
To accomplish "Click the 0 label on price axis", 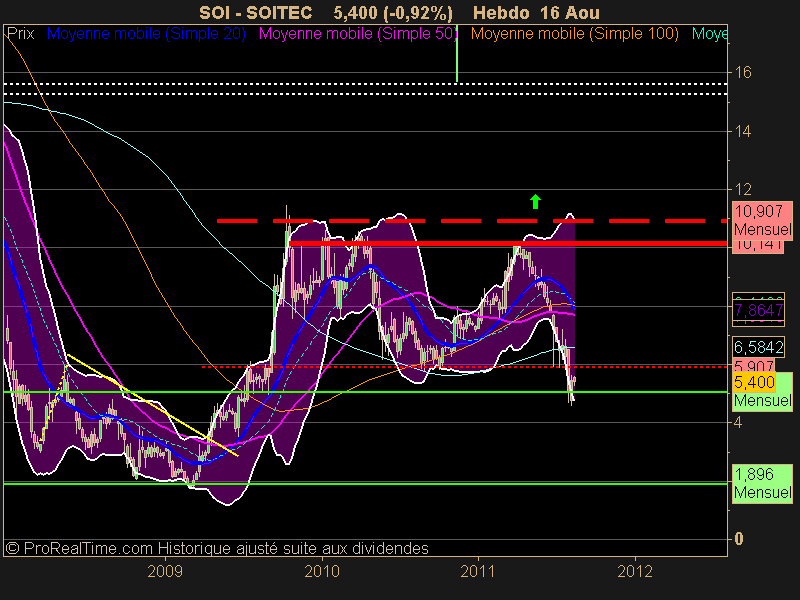I will point(738,539).
